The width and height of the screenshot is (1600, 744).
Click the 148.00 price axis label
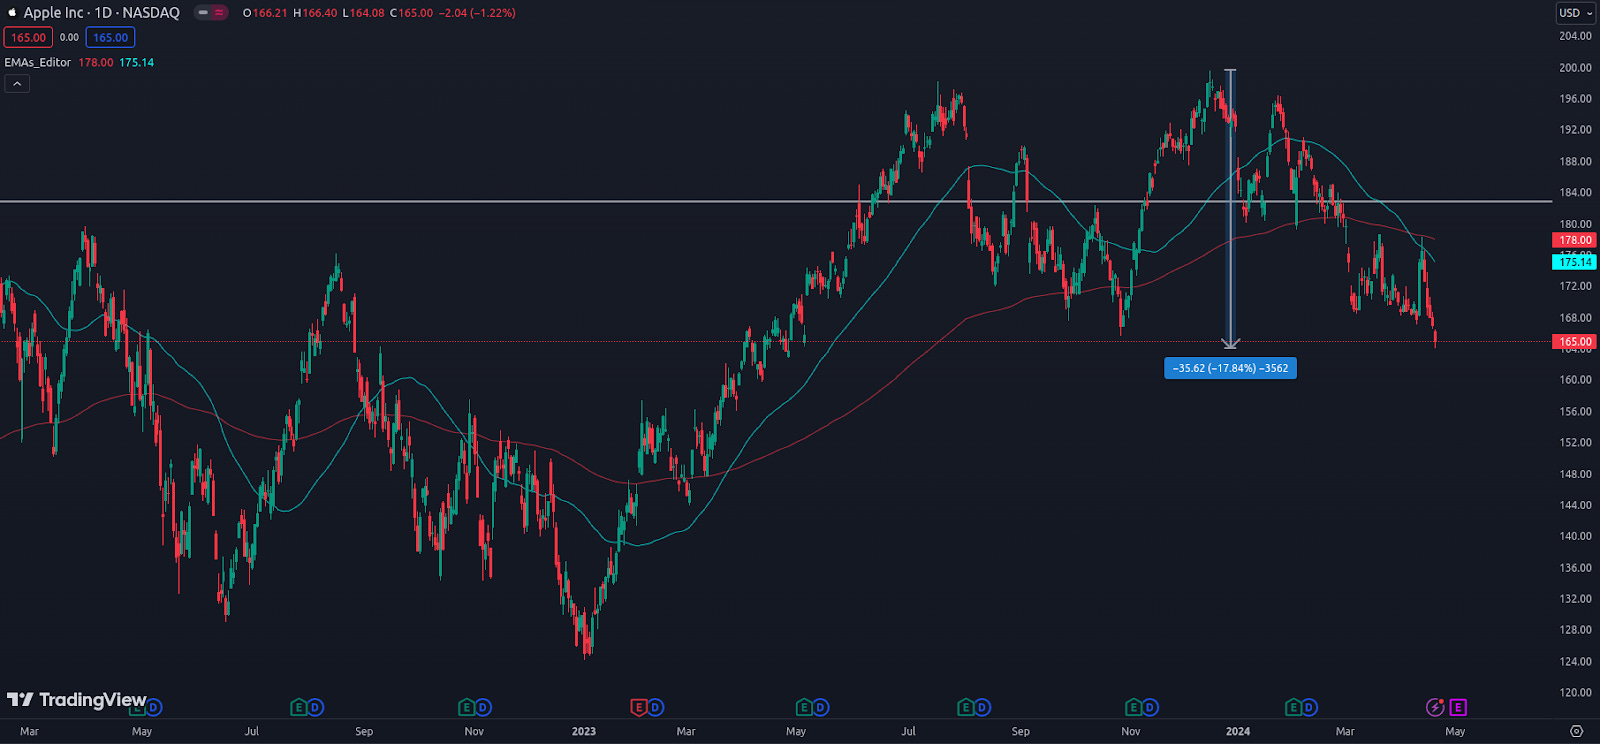pyautogui.click(x=1575, y=474)
